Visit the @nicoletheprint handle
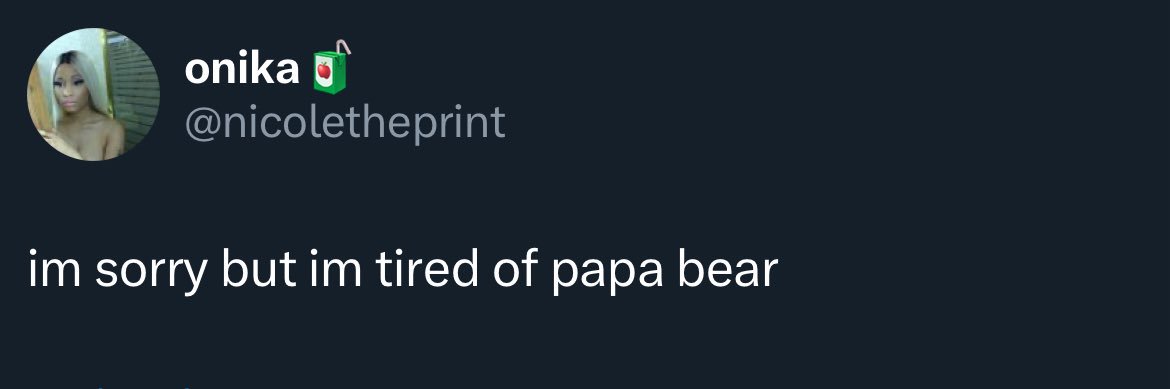Image resolution: width=1170 pixels, height=389 pixels. click(x=345, y=122)
